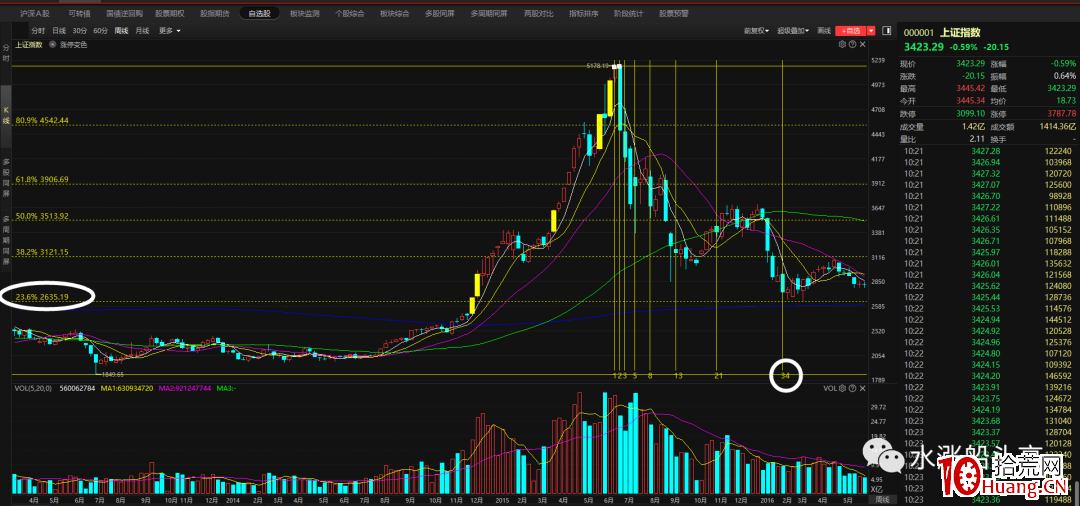Open VOL indicator settings gear
Viewport: 1080px width, 506px height.
pos(842,387)
